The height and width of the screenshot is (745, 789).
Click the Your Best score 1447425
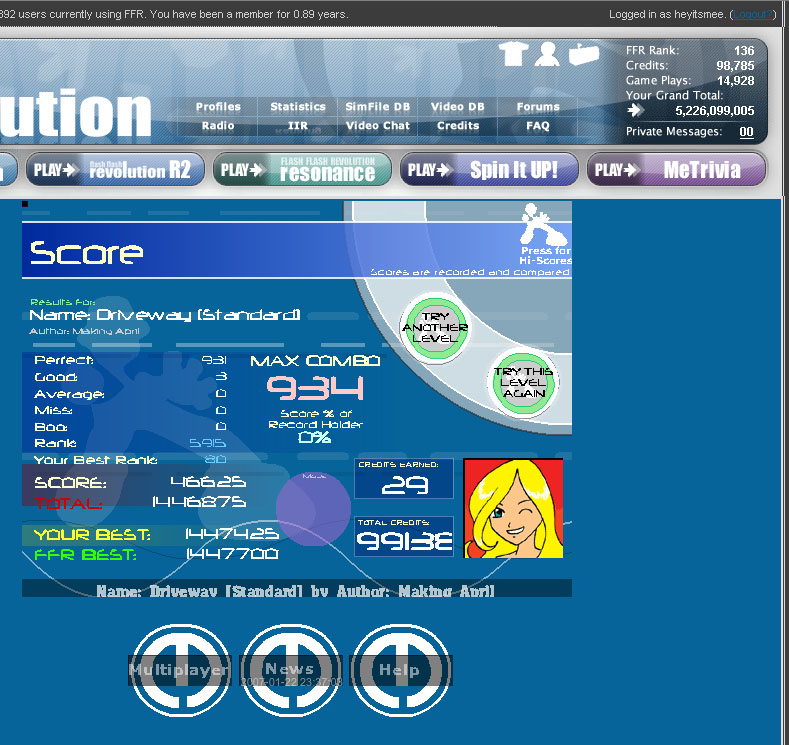231,534
